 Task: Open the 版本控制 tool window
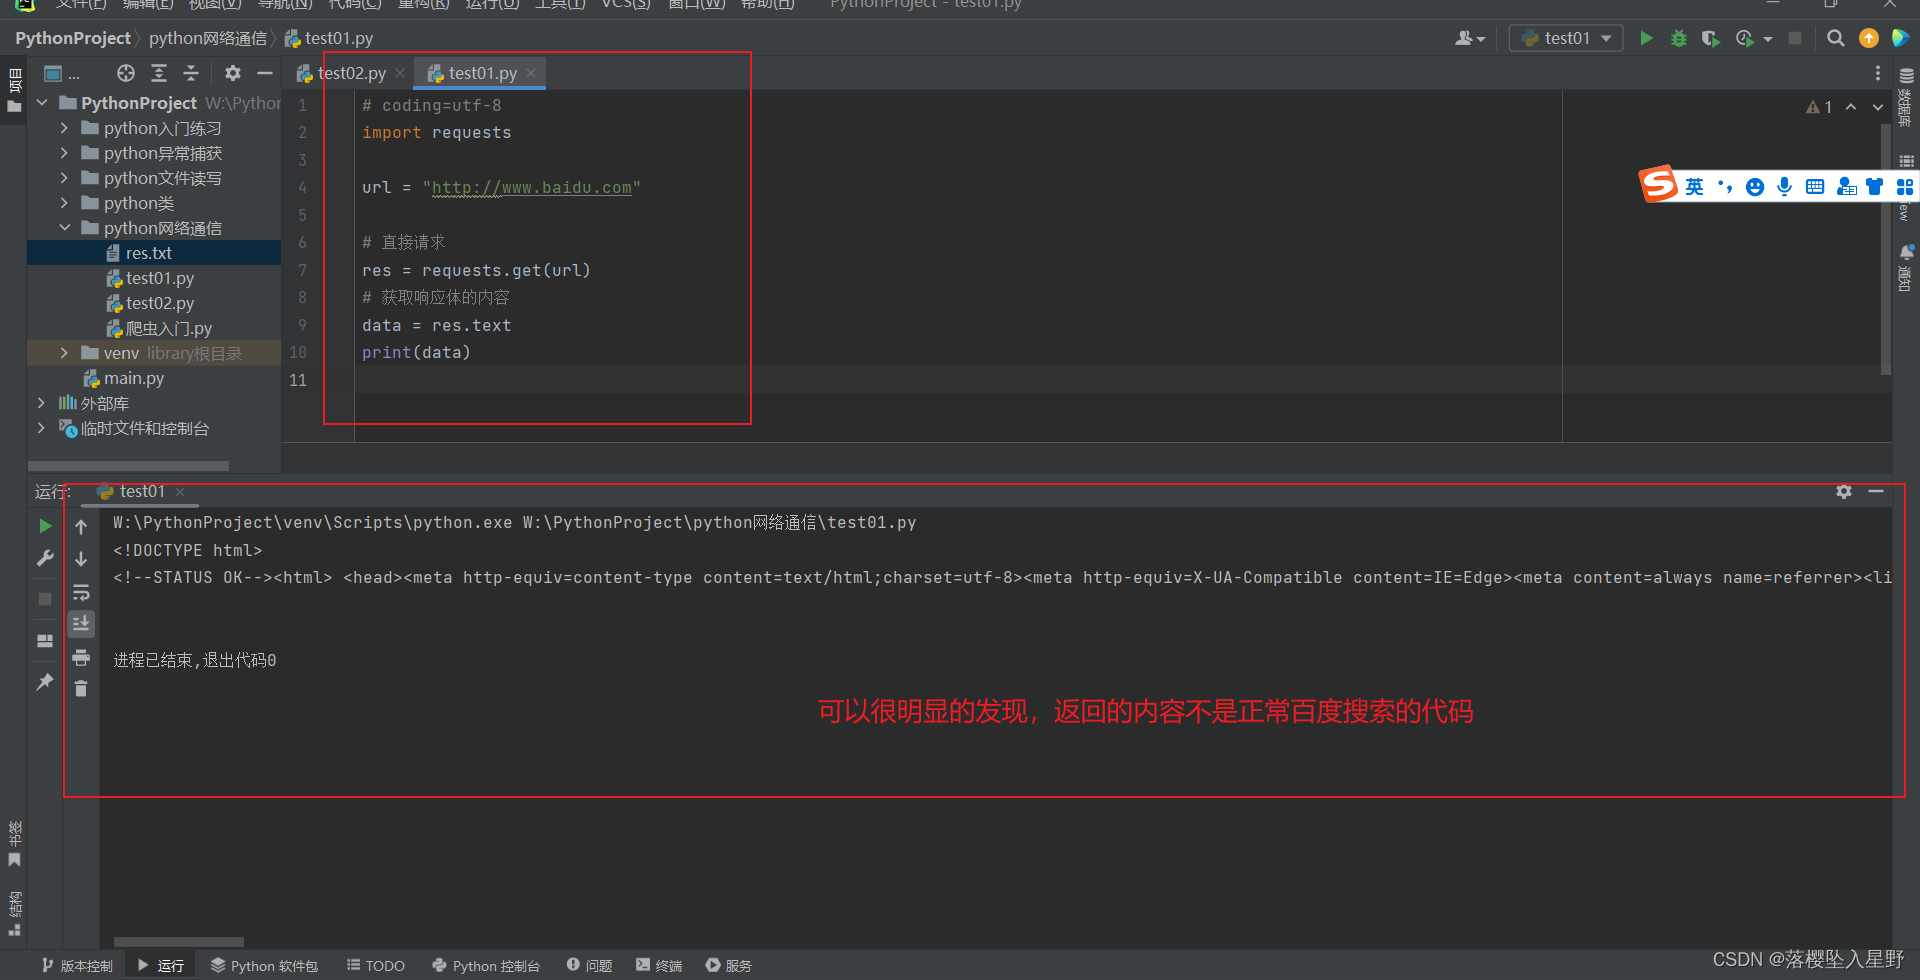click(77, 965)
